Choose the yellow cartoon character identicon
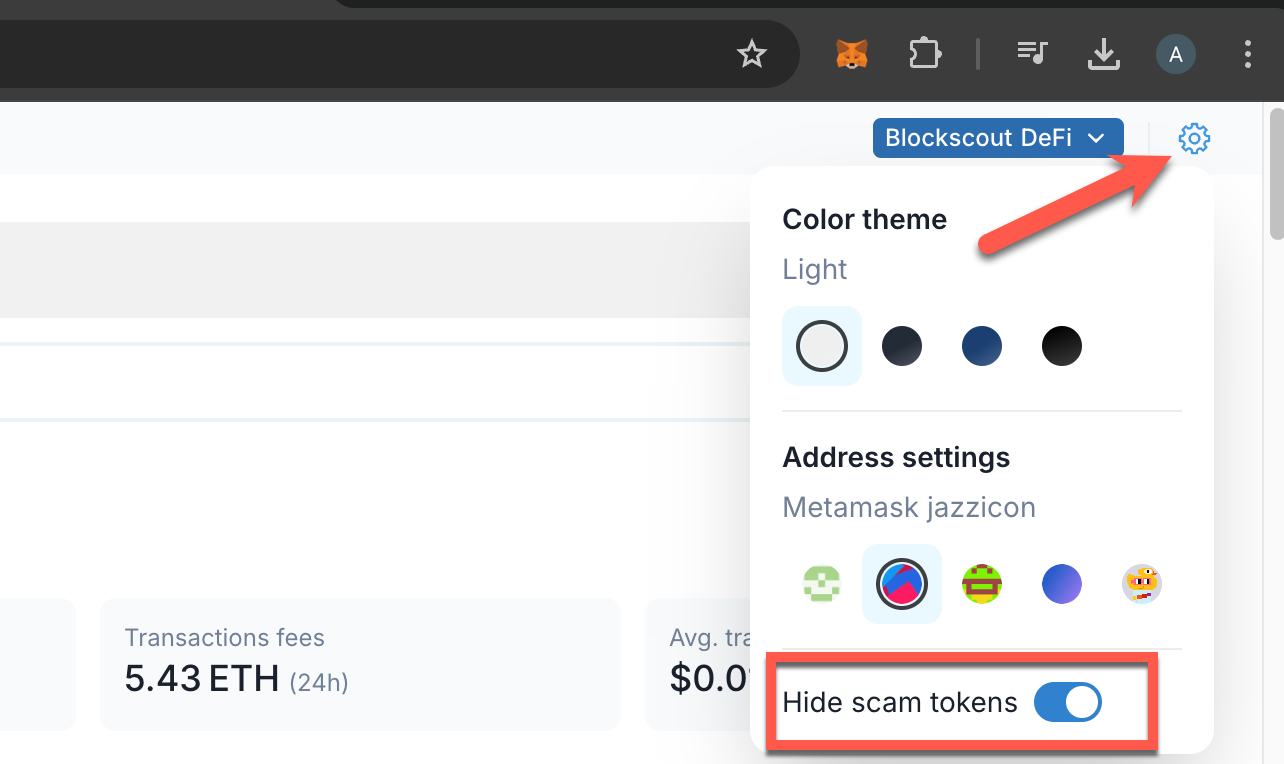The image size is (1284, 764). coord(1142,584)
